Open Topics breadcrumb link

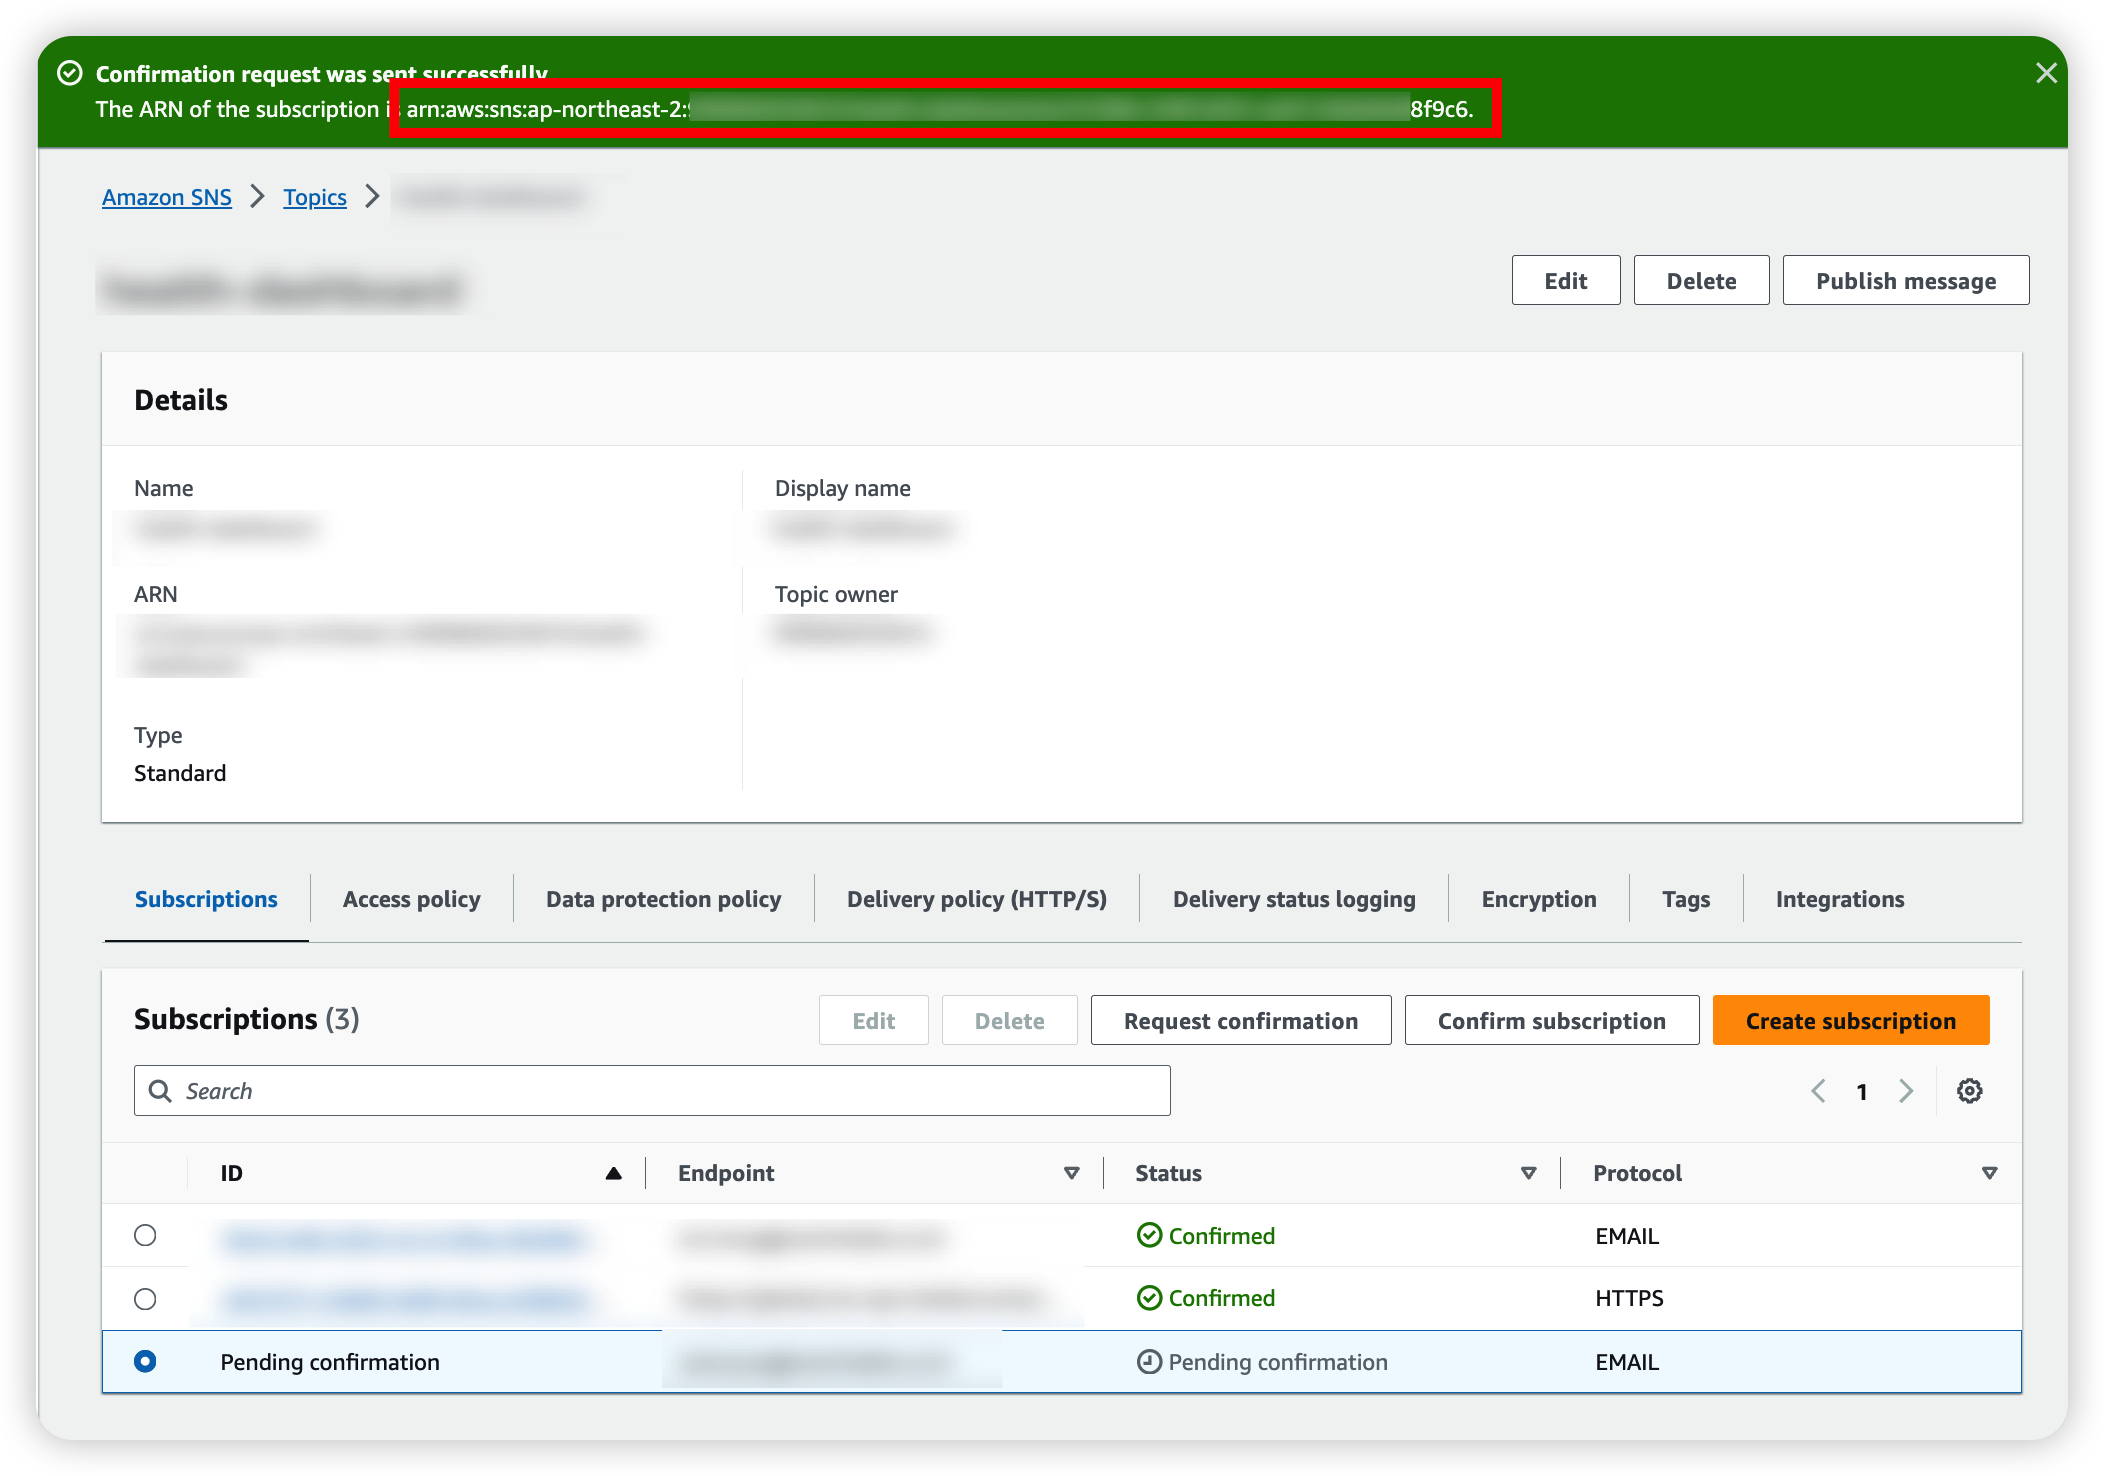pyautogui.click(x=314, y=197)
